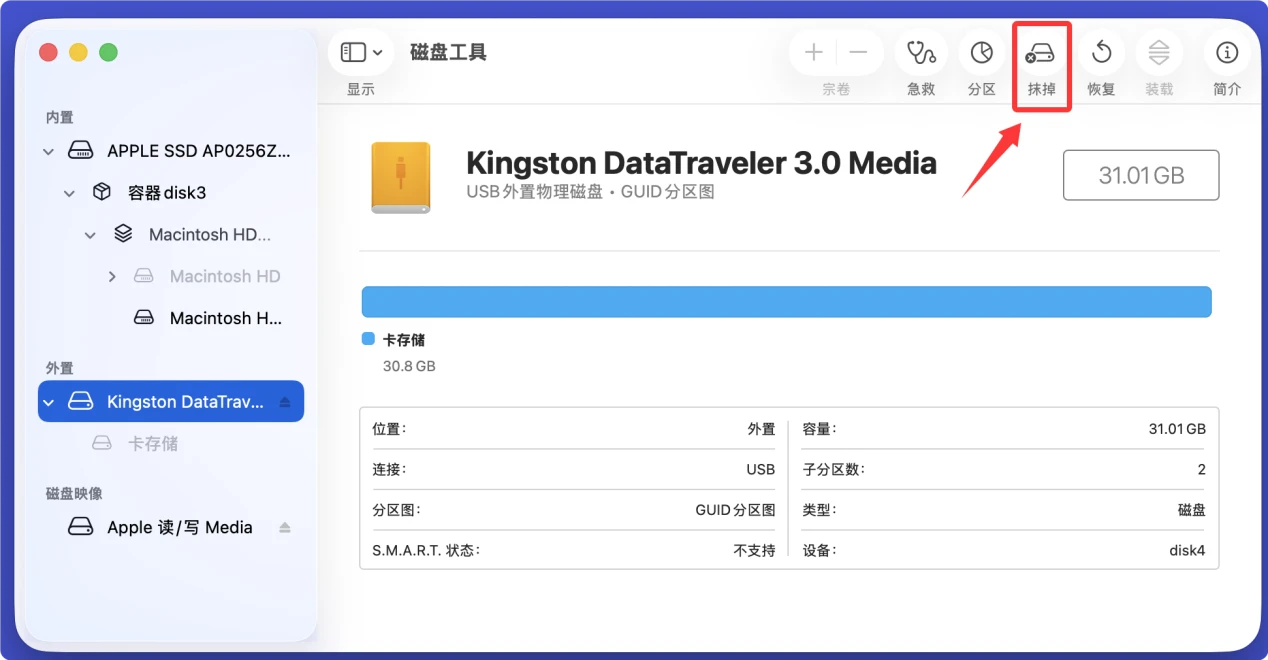Select the Macintosh H... data volume
The width and height of the screenshot is (1268, 660).
click(x=171, y=318)
